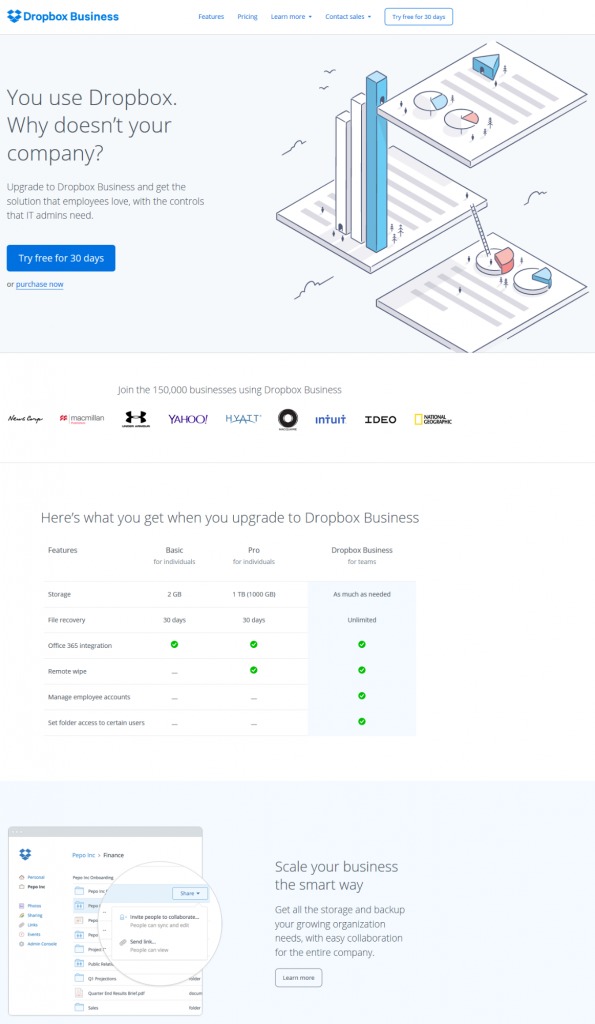
Task: Click the Dropbox icon inside app mockup
Action: (x=25, y=854)
